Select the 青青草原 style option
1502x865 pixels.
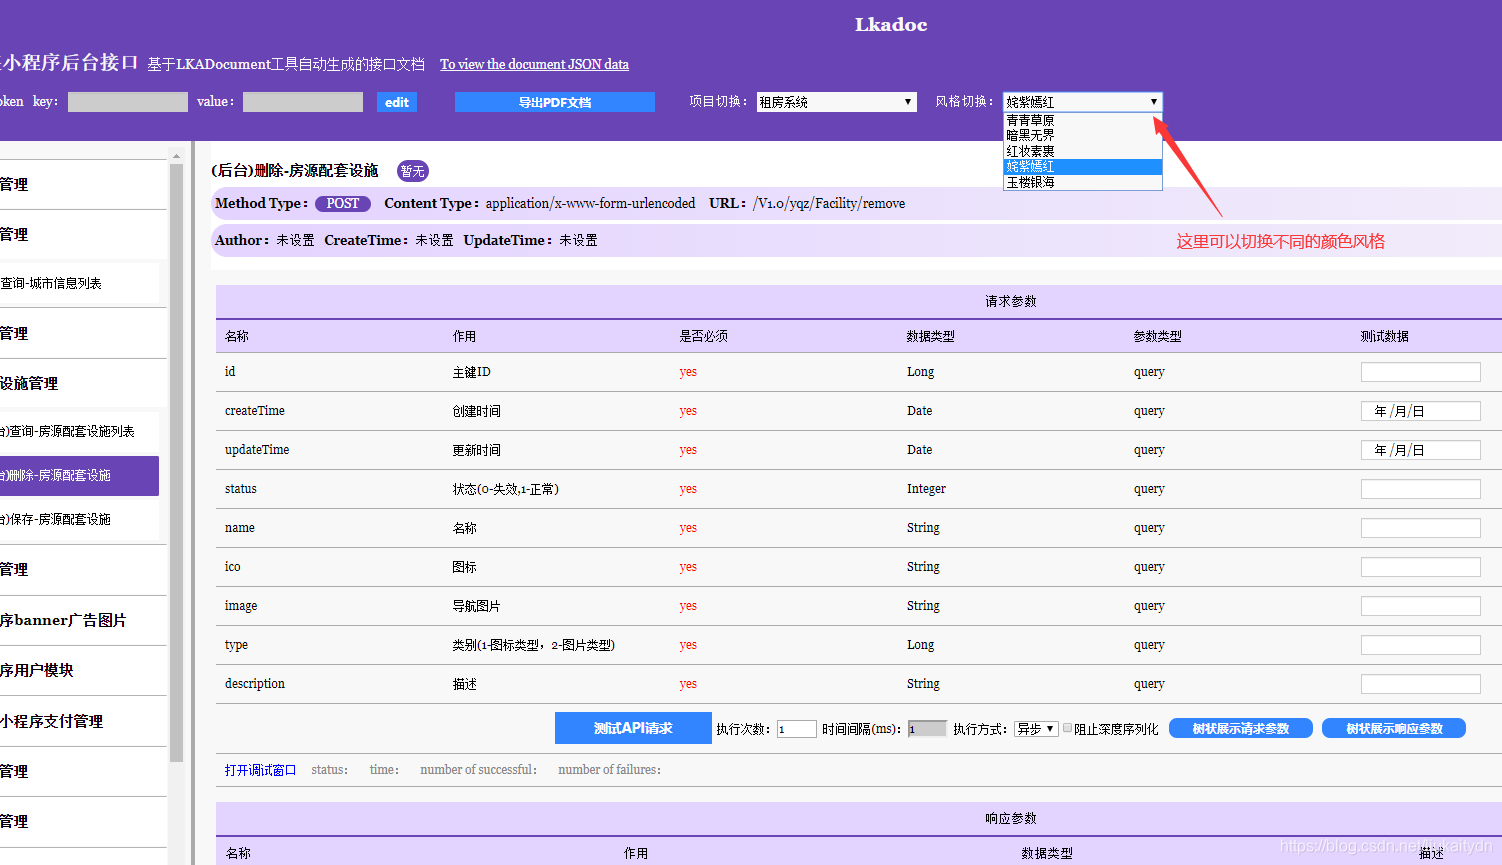click(x=1082, y=120)
